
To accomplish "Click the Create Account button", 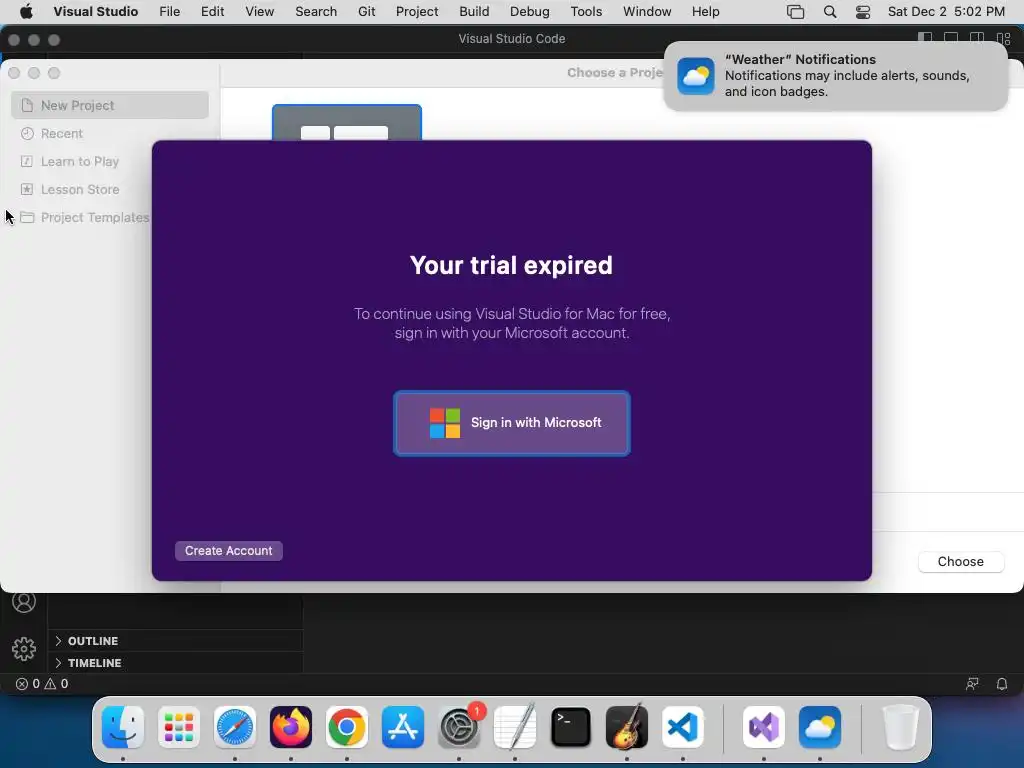I will pyautogui.click(x=229, y=551).
